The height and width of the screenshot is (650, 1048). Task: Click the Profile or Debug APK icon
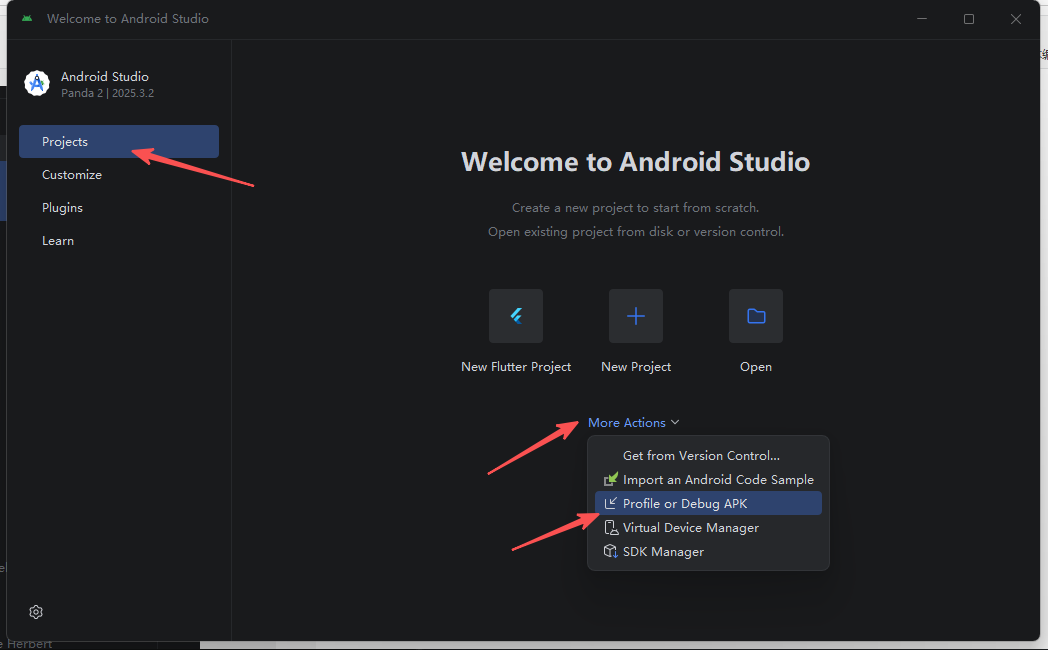click(x=611, y=503)
